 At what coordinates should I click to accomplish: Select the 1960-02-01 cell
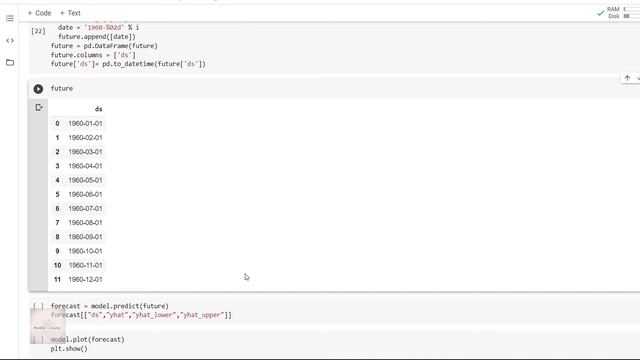85,138
